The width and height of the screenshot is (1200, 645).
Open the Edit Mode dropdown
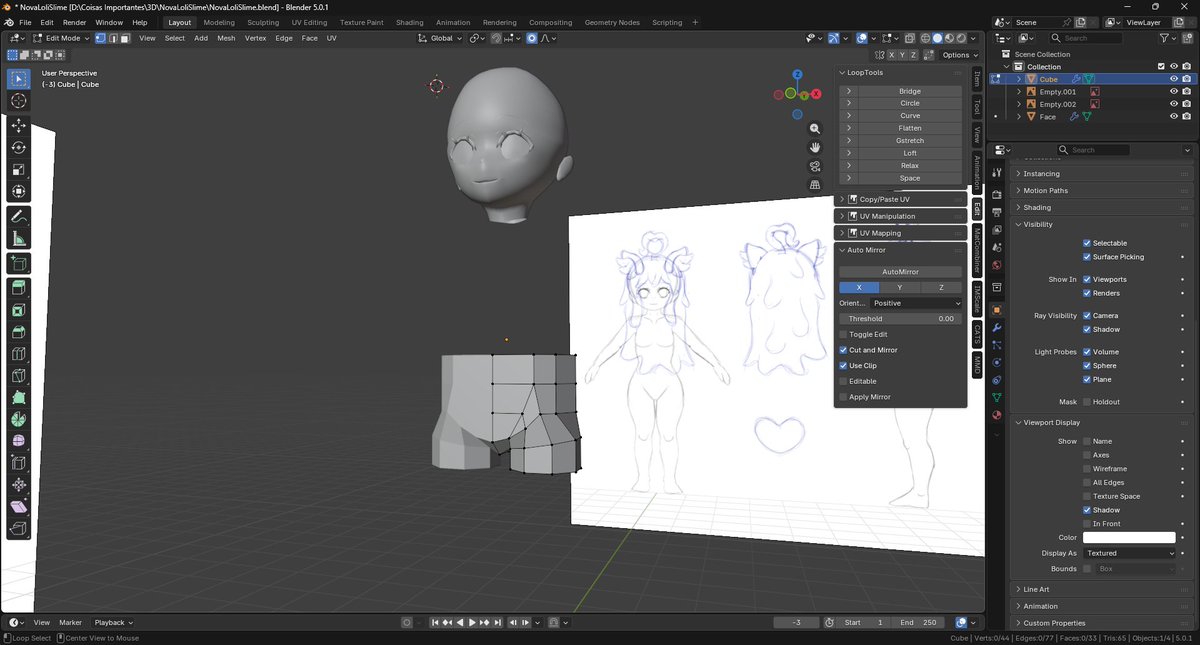tap(61, 38)
